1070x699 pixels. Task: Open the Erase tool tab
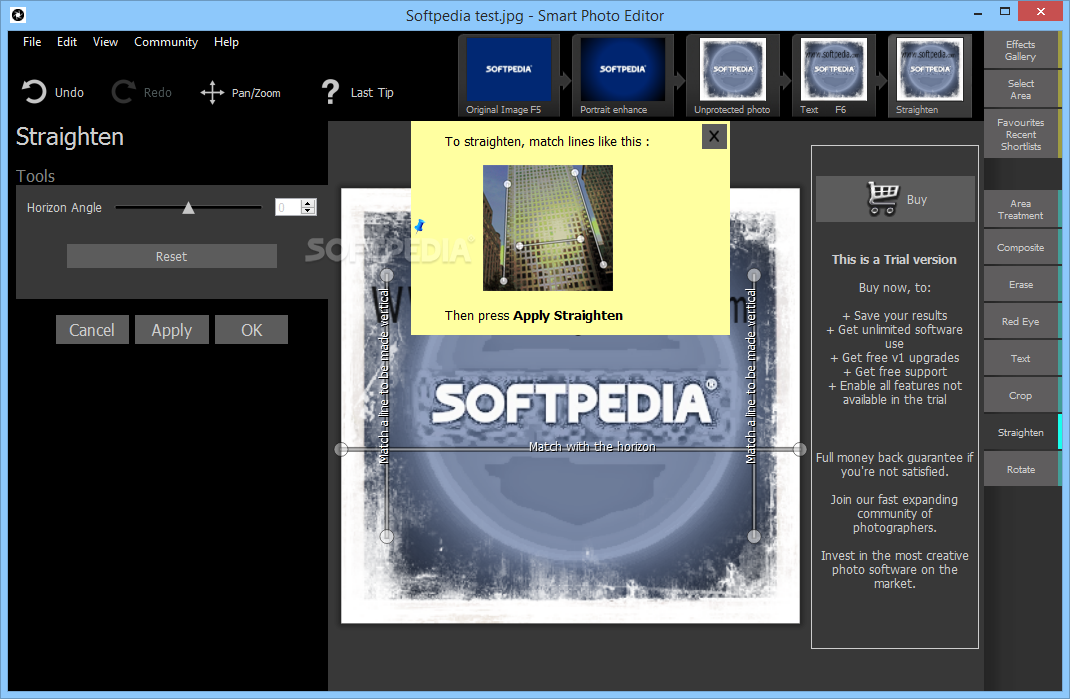pyautogui.click(x=1022, y=284)
